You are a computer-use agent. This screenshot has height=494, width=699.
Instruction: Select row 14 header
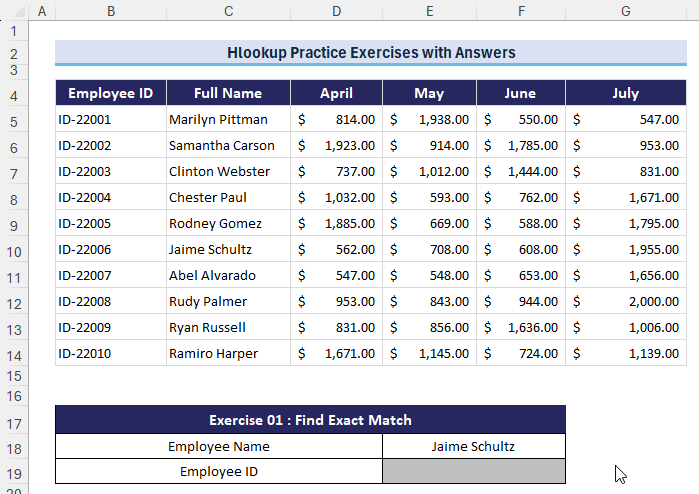pos(14,354)
